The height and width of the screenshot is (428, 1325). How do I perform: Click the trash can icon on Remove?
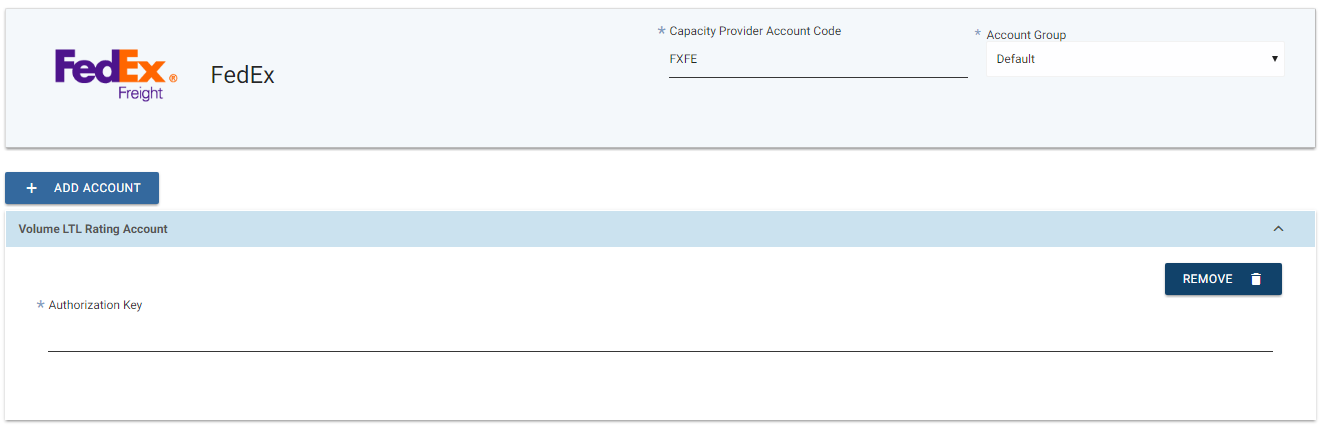pyautogui.click(x=1256, y=279)
